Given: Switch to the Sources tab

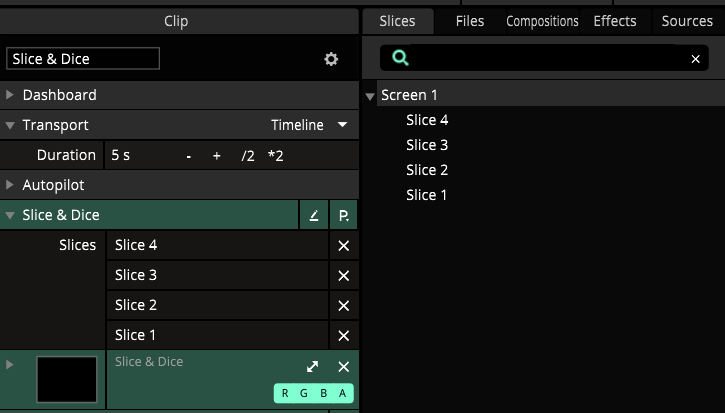Looking at the screenshot, I should 687,21.
